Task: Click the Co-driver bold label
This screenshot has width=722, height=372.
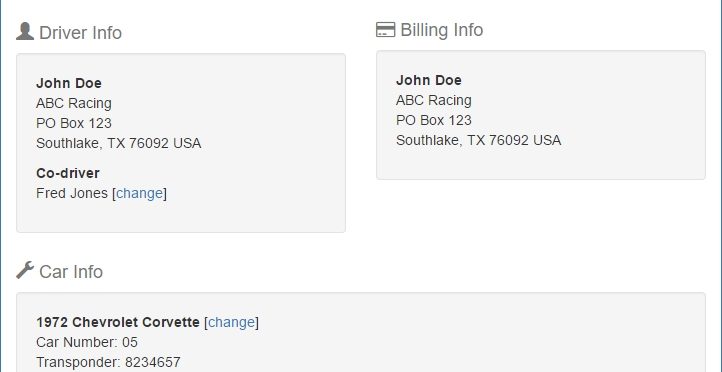Action: [68, 173]
